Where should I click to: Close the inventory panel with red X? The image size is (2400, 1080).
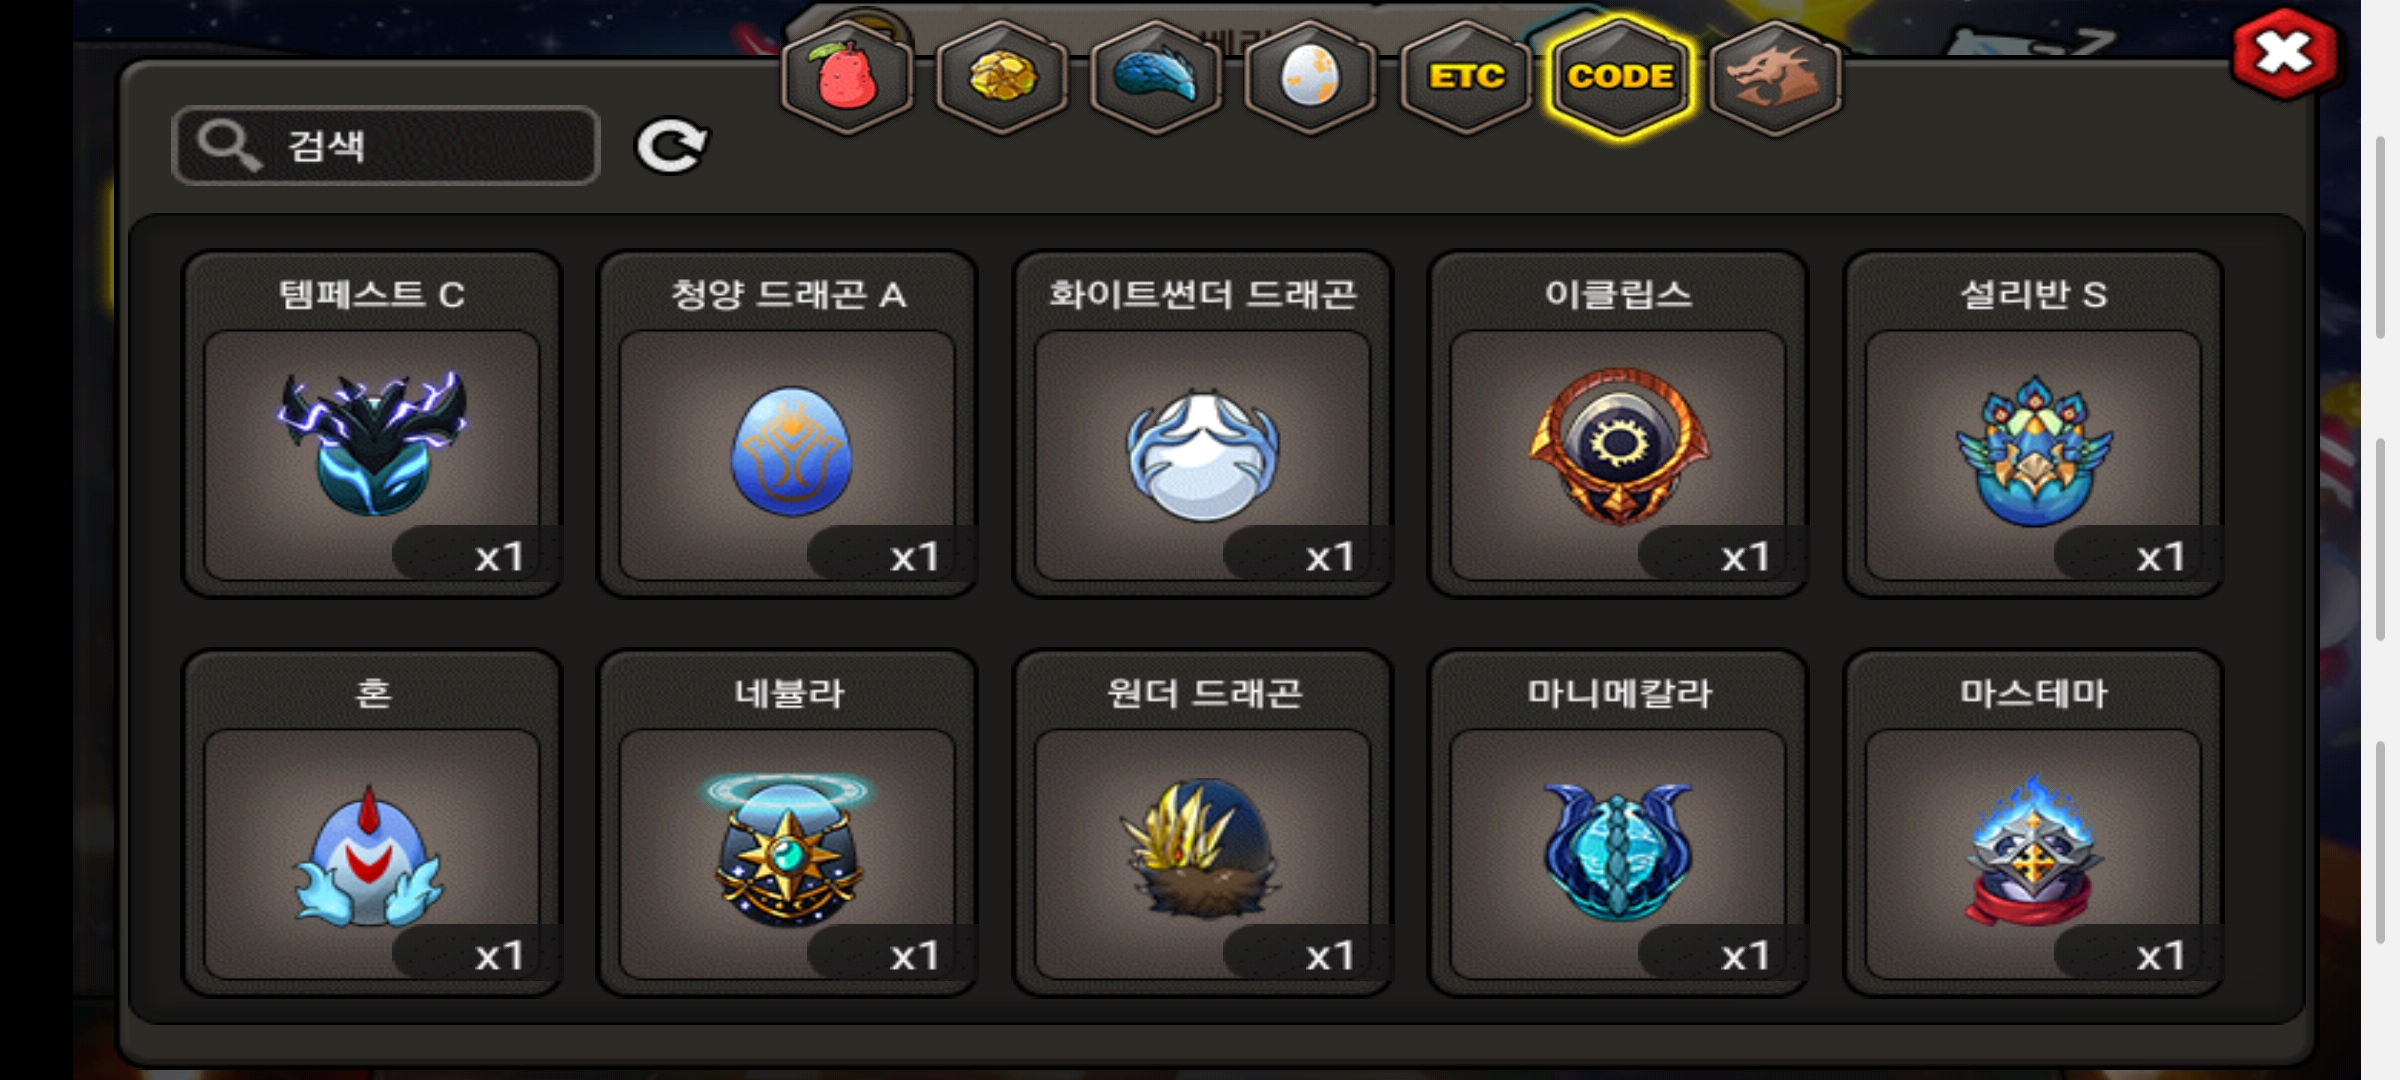[x=2285, y=54]
